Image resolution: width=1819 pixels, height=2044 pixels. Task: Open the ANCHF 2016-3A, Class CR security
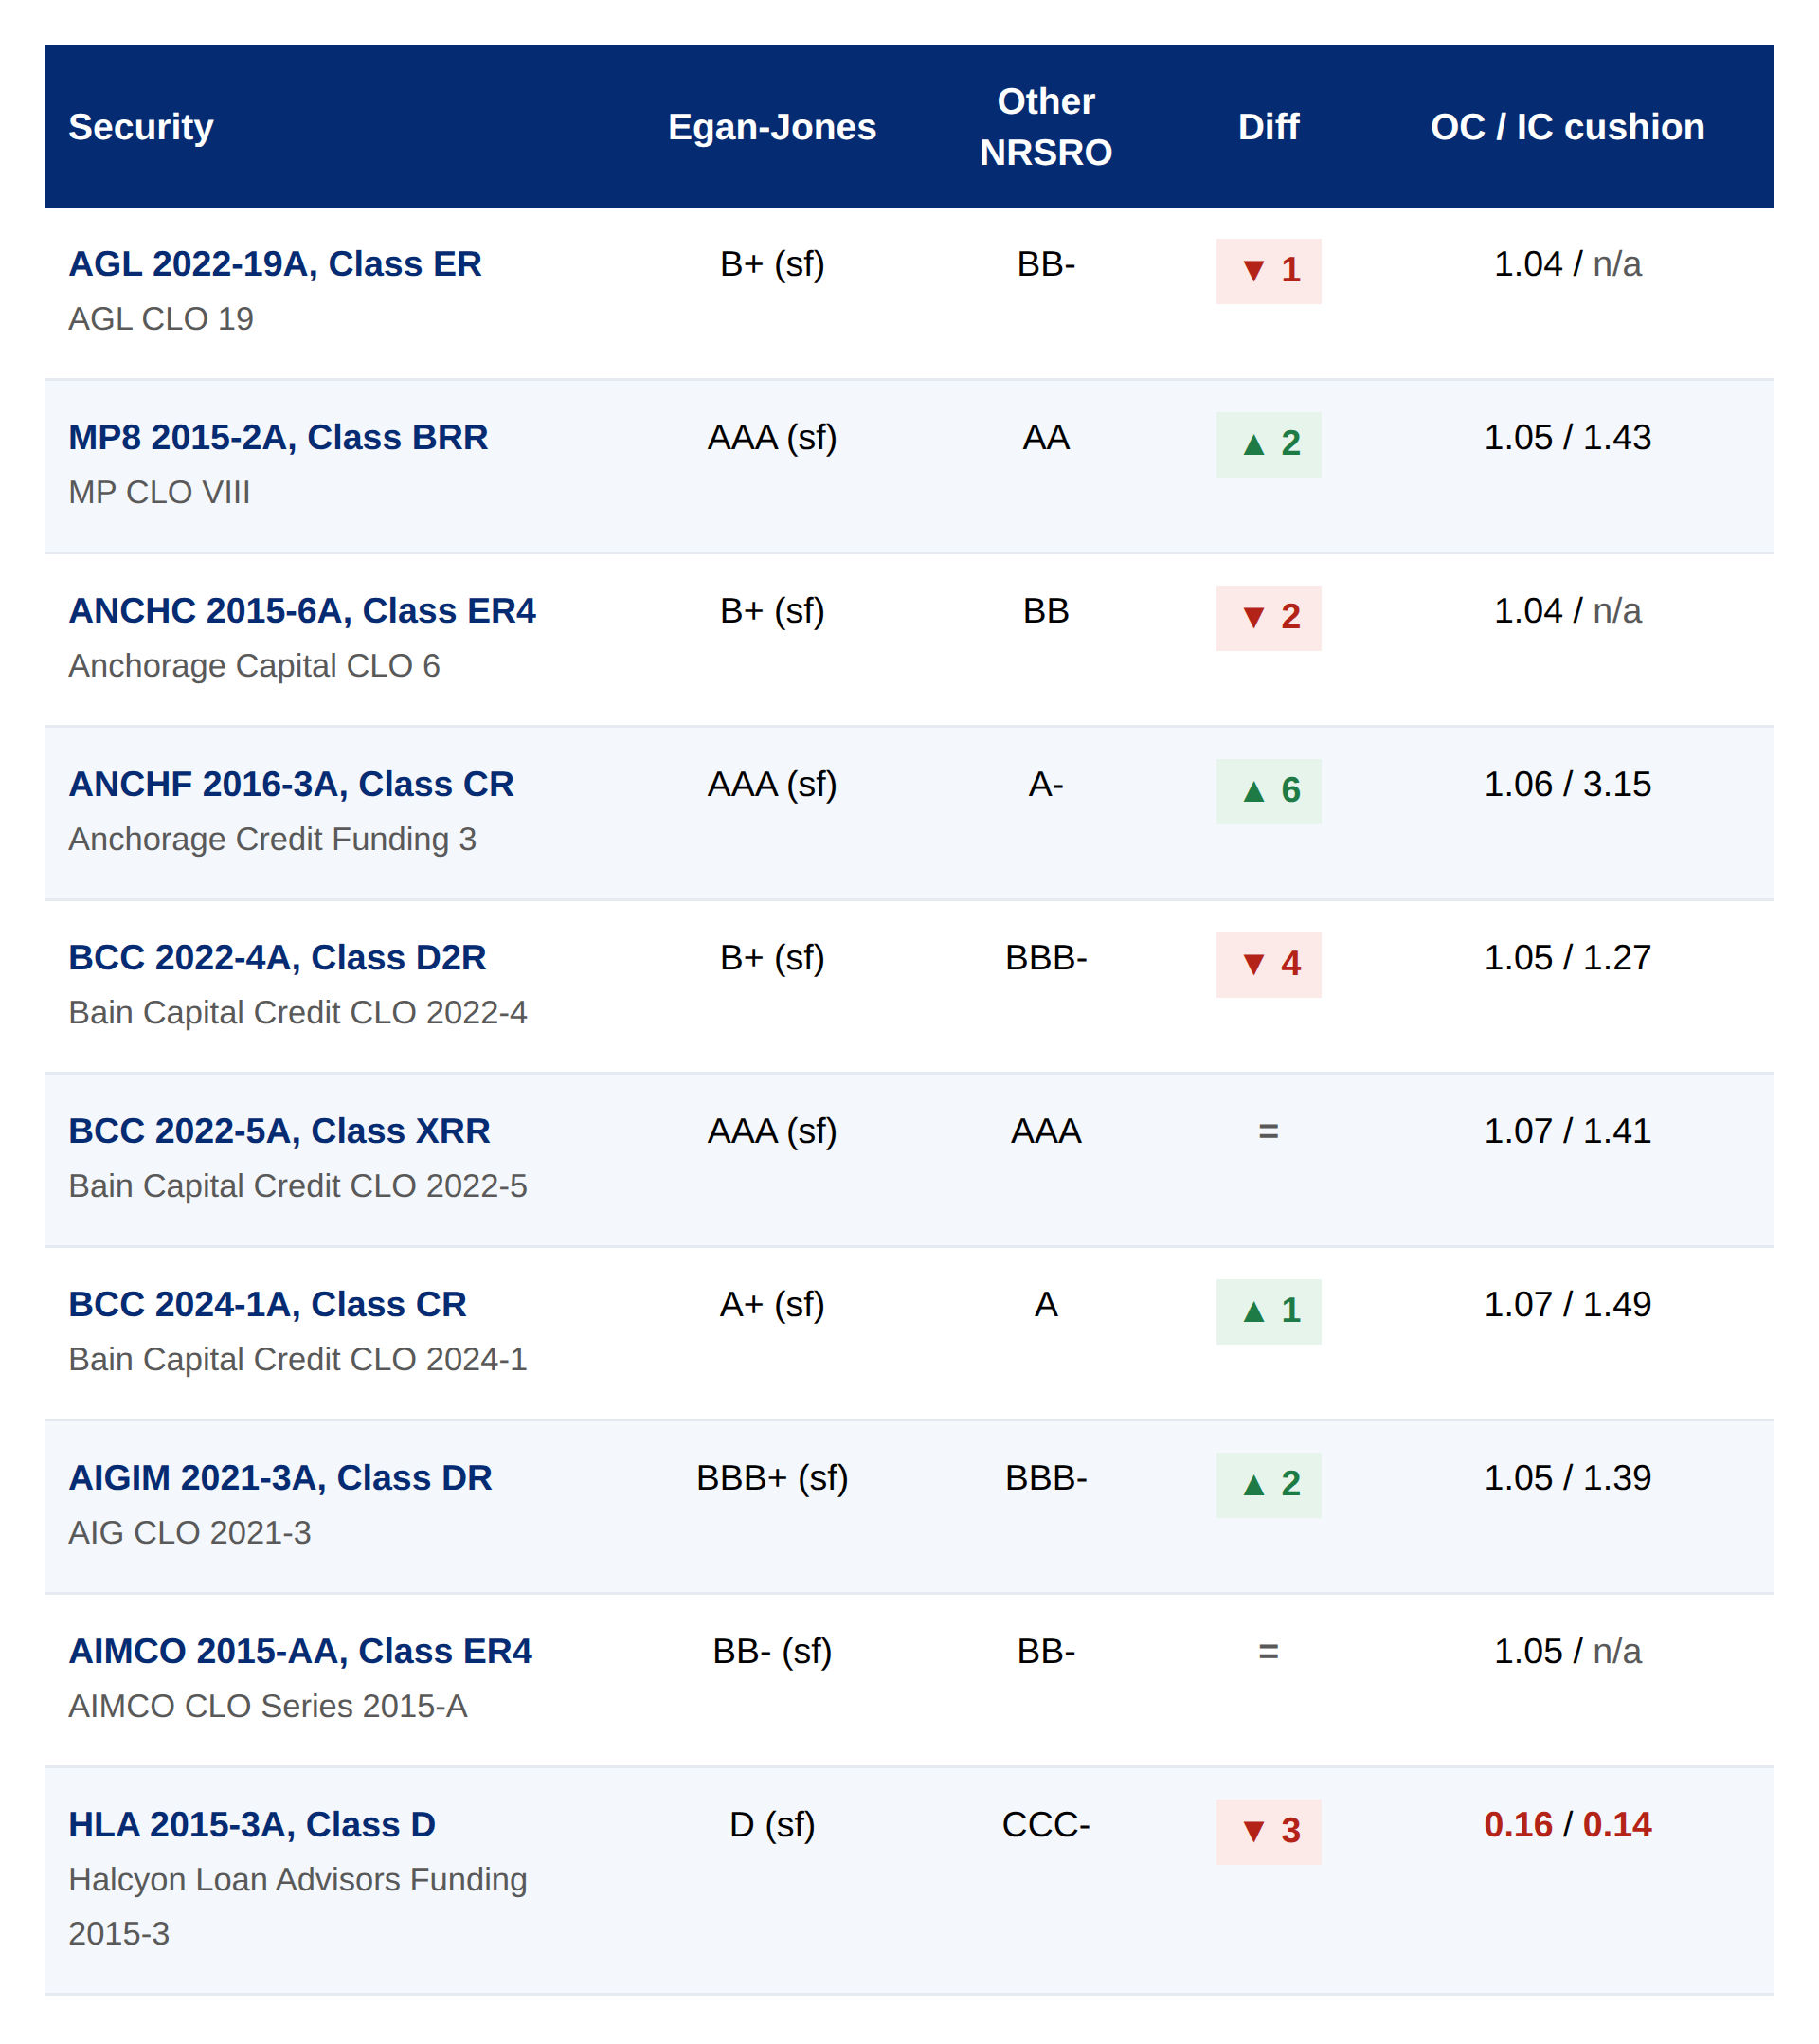291,784
